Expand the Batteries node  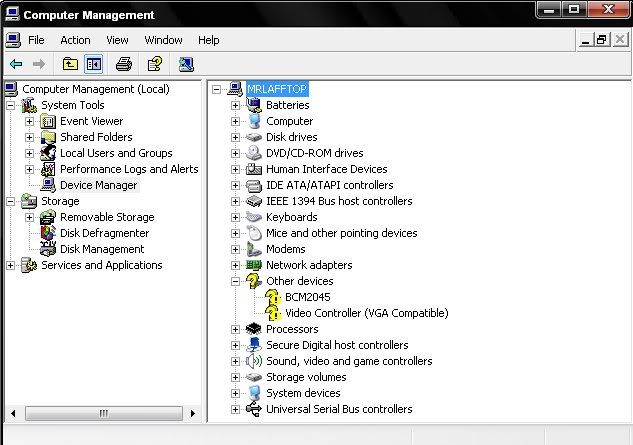[235, 105]
